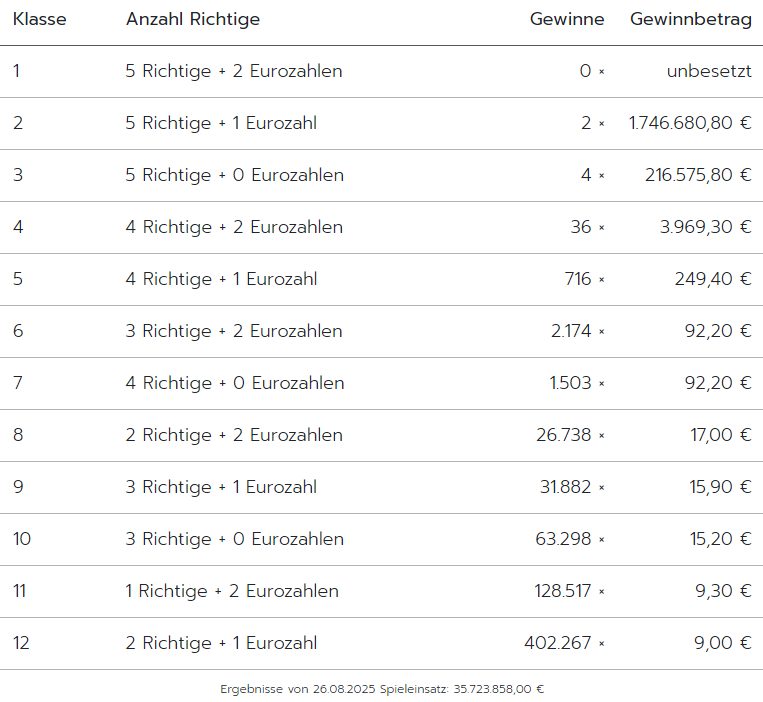Click the Anzahl Richtige column header
The height and width of the screenshot is (702, 763).
point(193,19)
